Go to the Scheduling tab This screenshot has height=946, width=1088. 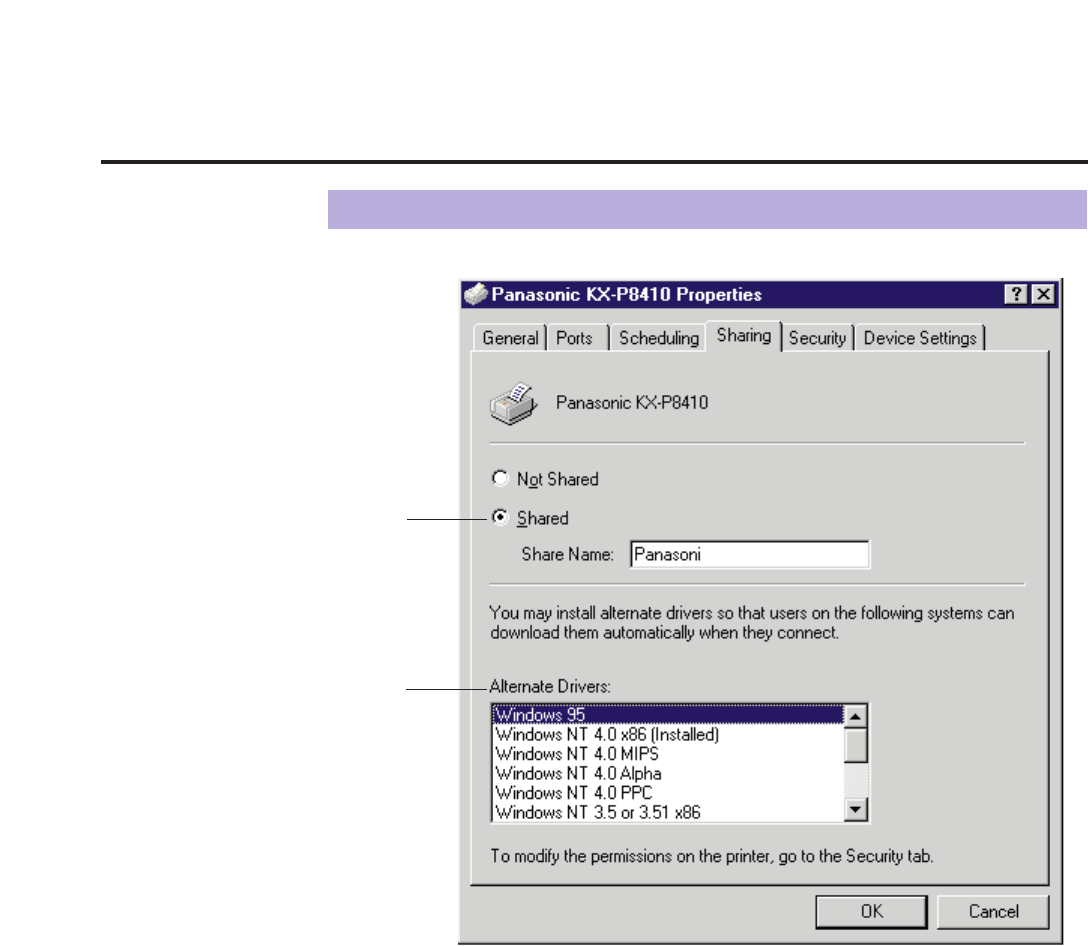[x=658, y=338]
